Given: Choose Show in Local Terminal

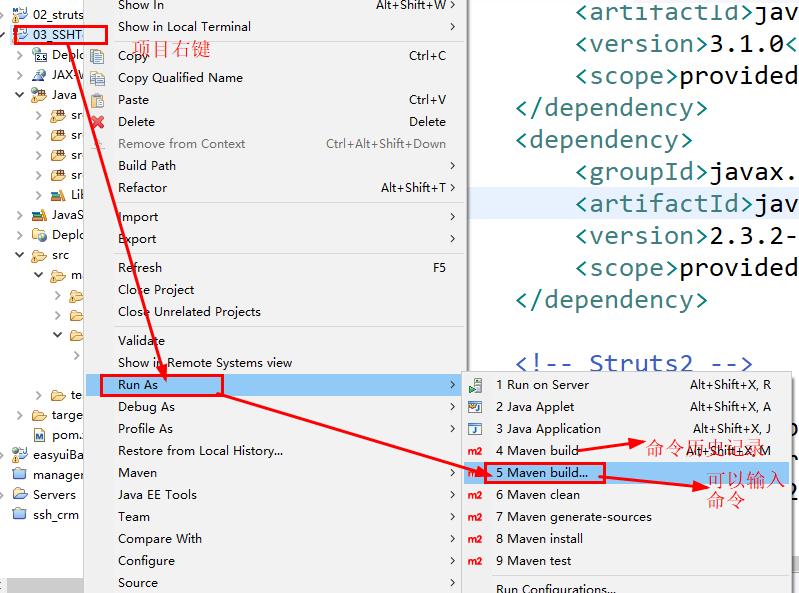Looking at the screenshot, I should [x=274, y=26].
